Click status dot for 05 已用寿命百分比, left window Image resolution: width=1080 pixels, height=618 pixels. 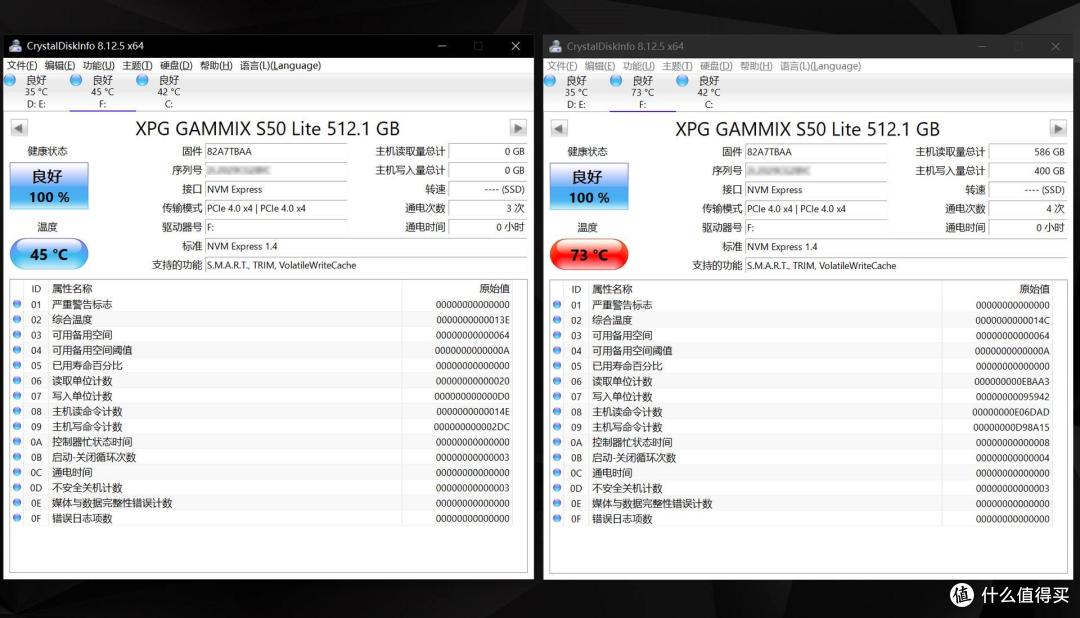(17, 365)
